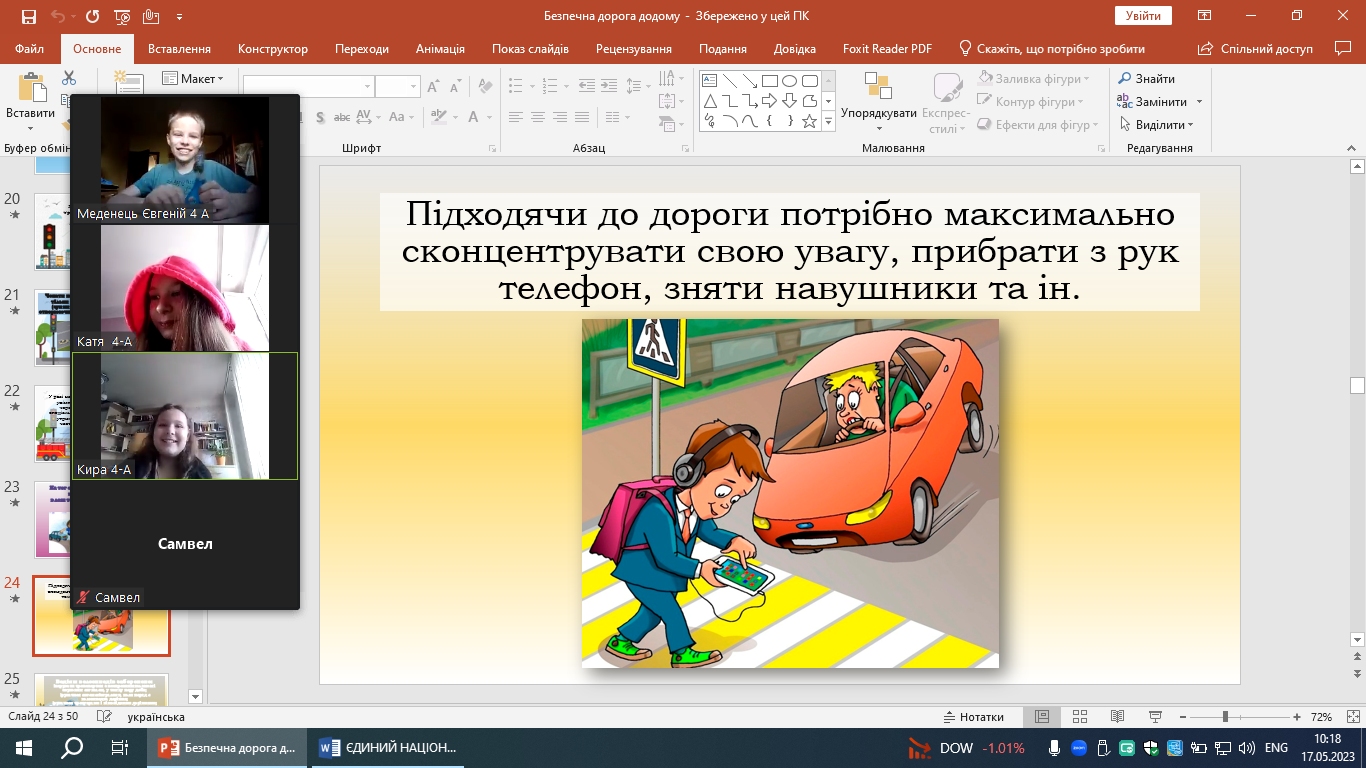Select the star shape in shapes gallery
This screenshot has width=1366, height=768.
(x=809, y=121)
